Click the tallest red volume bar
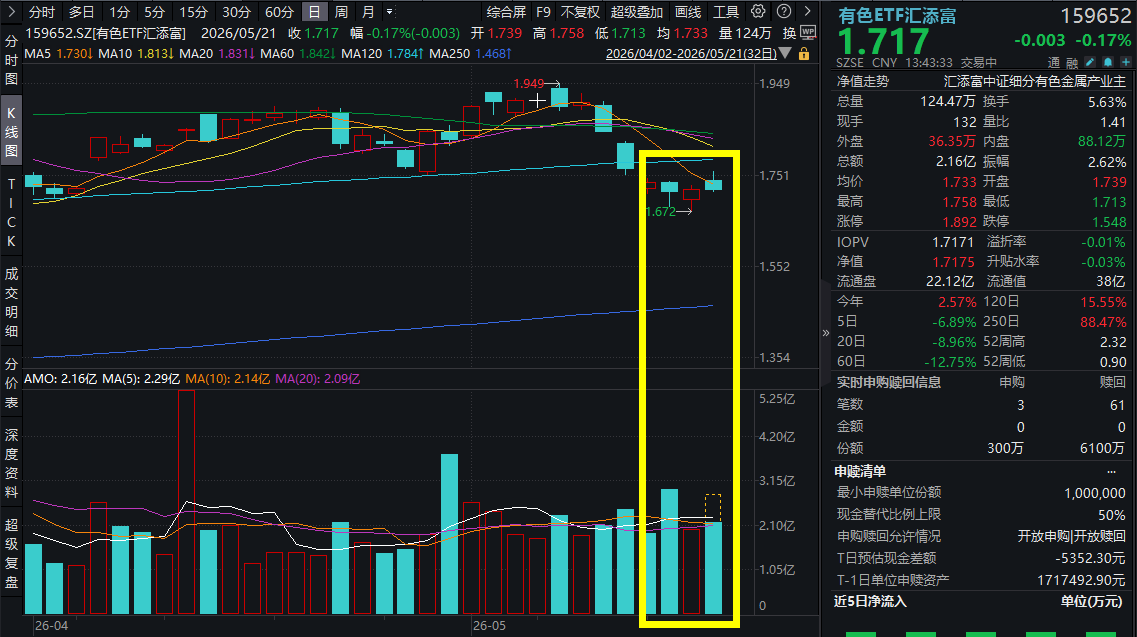This screenshot has height=637, width=1137. point(186,502)
